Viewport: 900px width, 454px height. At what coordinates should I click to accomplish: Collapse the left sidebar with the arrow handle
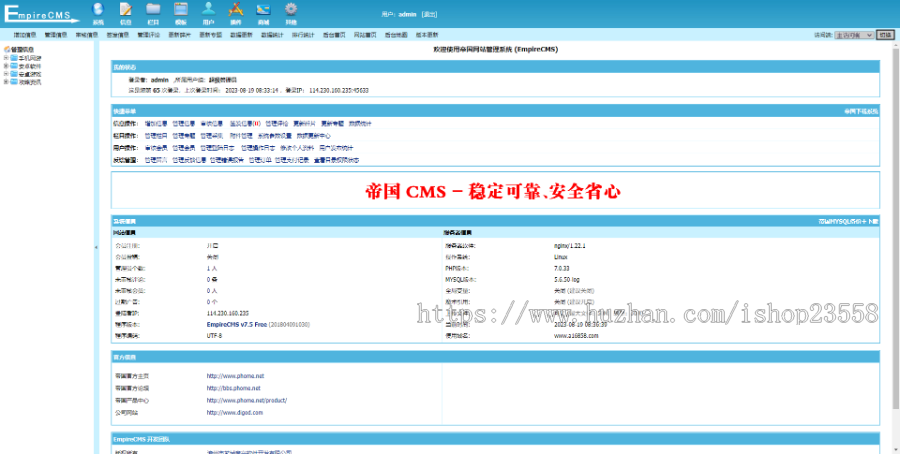96,247
